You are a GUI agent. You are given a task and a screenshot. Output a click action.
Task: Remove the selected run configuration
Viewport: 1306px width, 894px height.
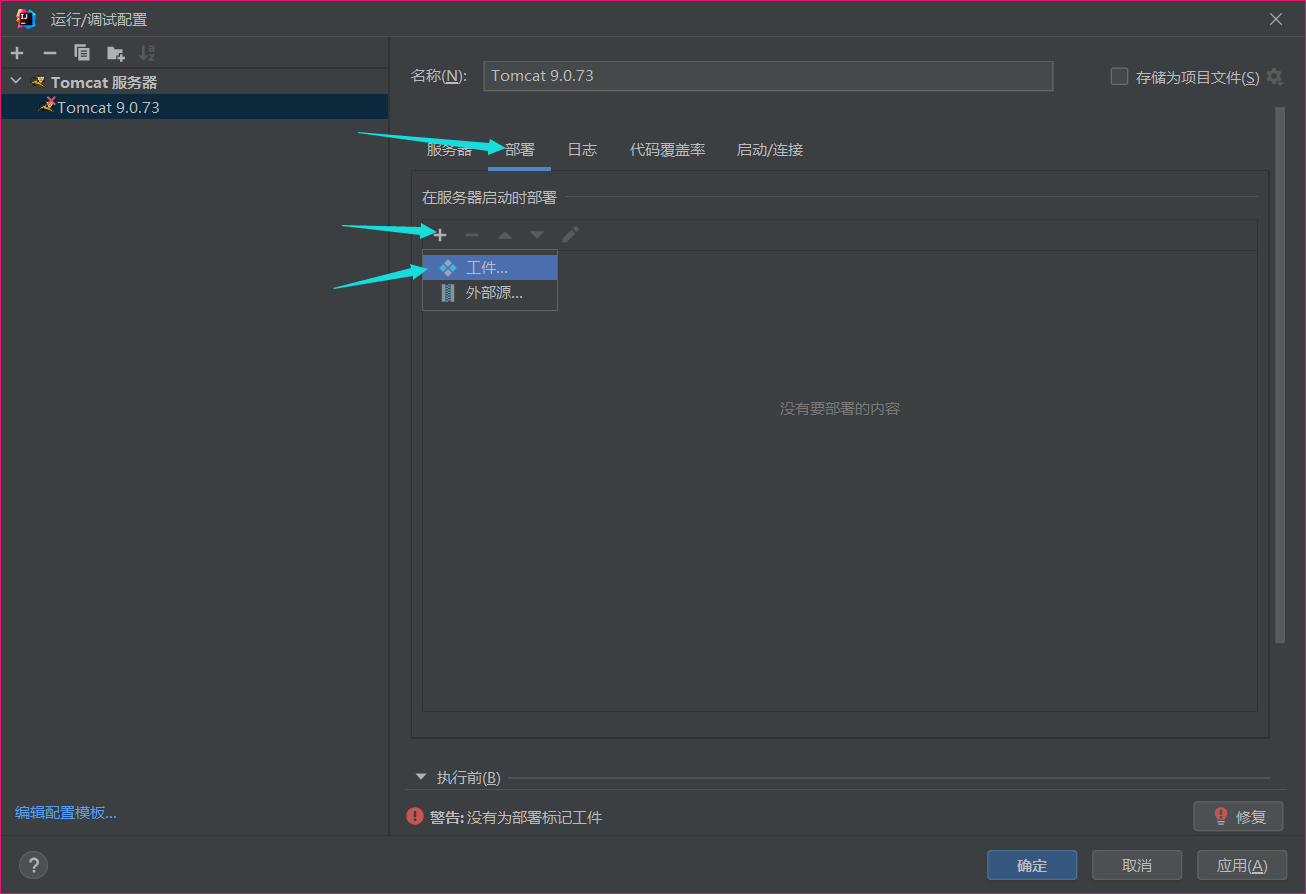tap(50, 53)
